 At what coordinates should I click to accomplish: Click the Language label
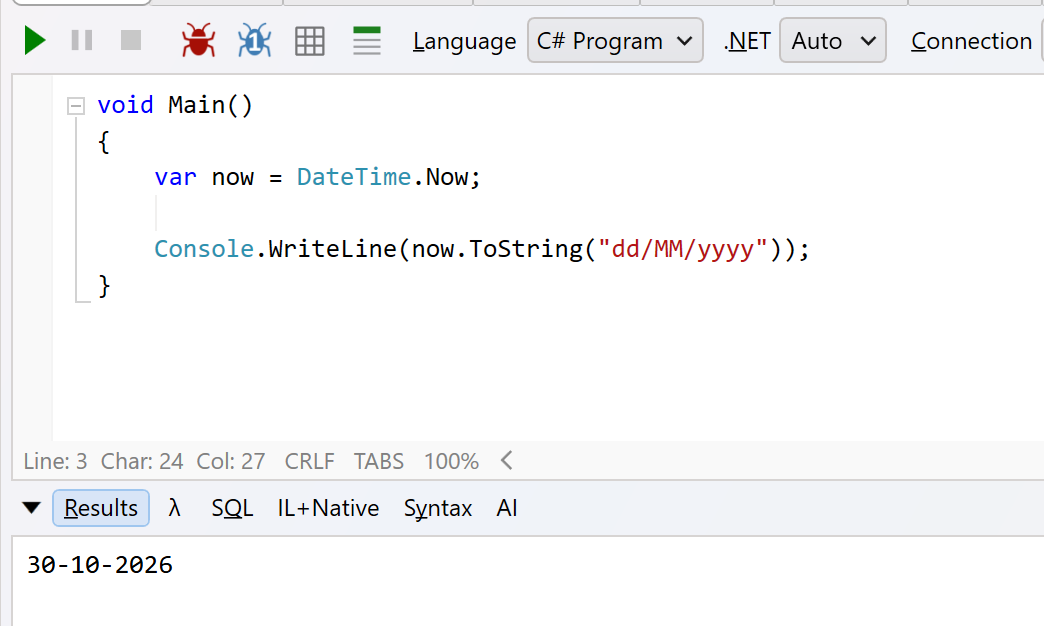point(464,41)
